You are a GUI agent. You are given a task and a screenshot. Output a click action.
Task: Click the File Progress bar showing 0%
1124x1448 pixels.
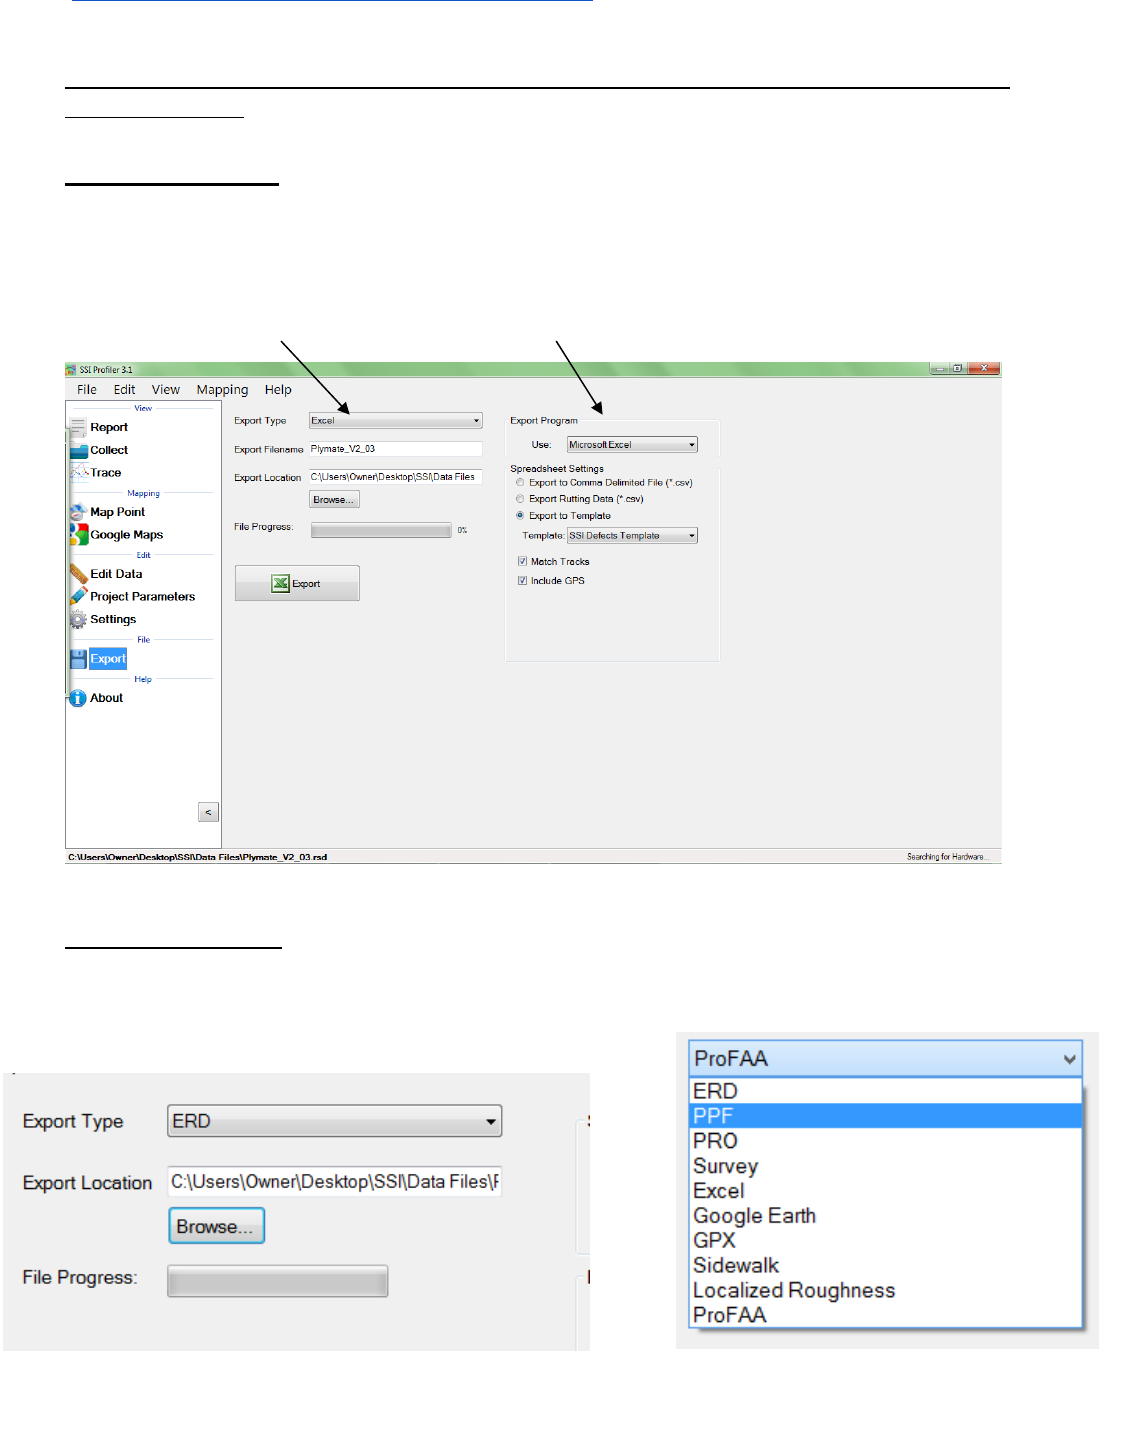point(381,530)
